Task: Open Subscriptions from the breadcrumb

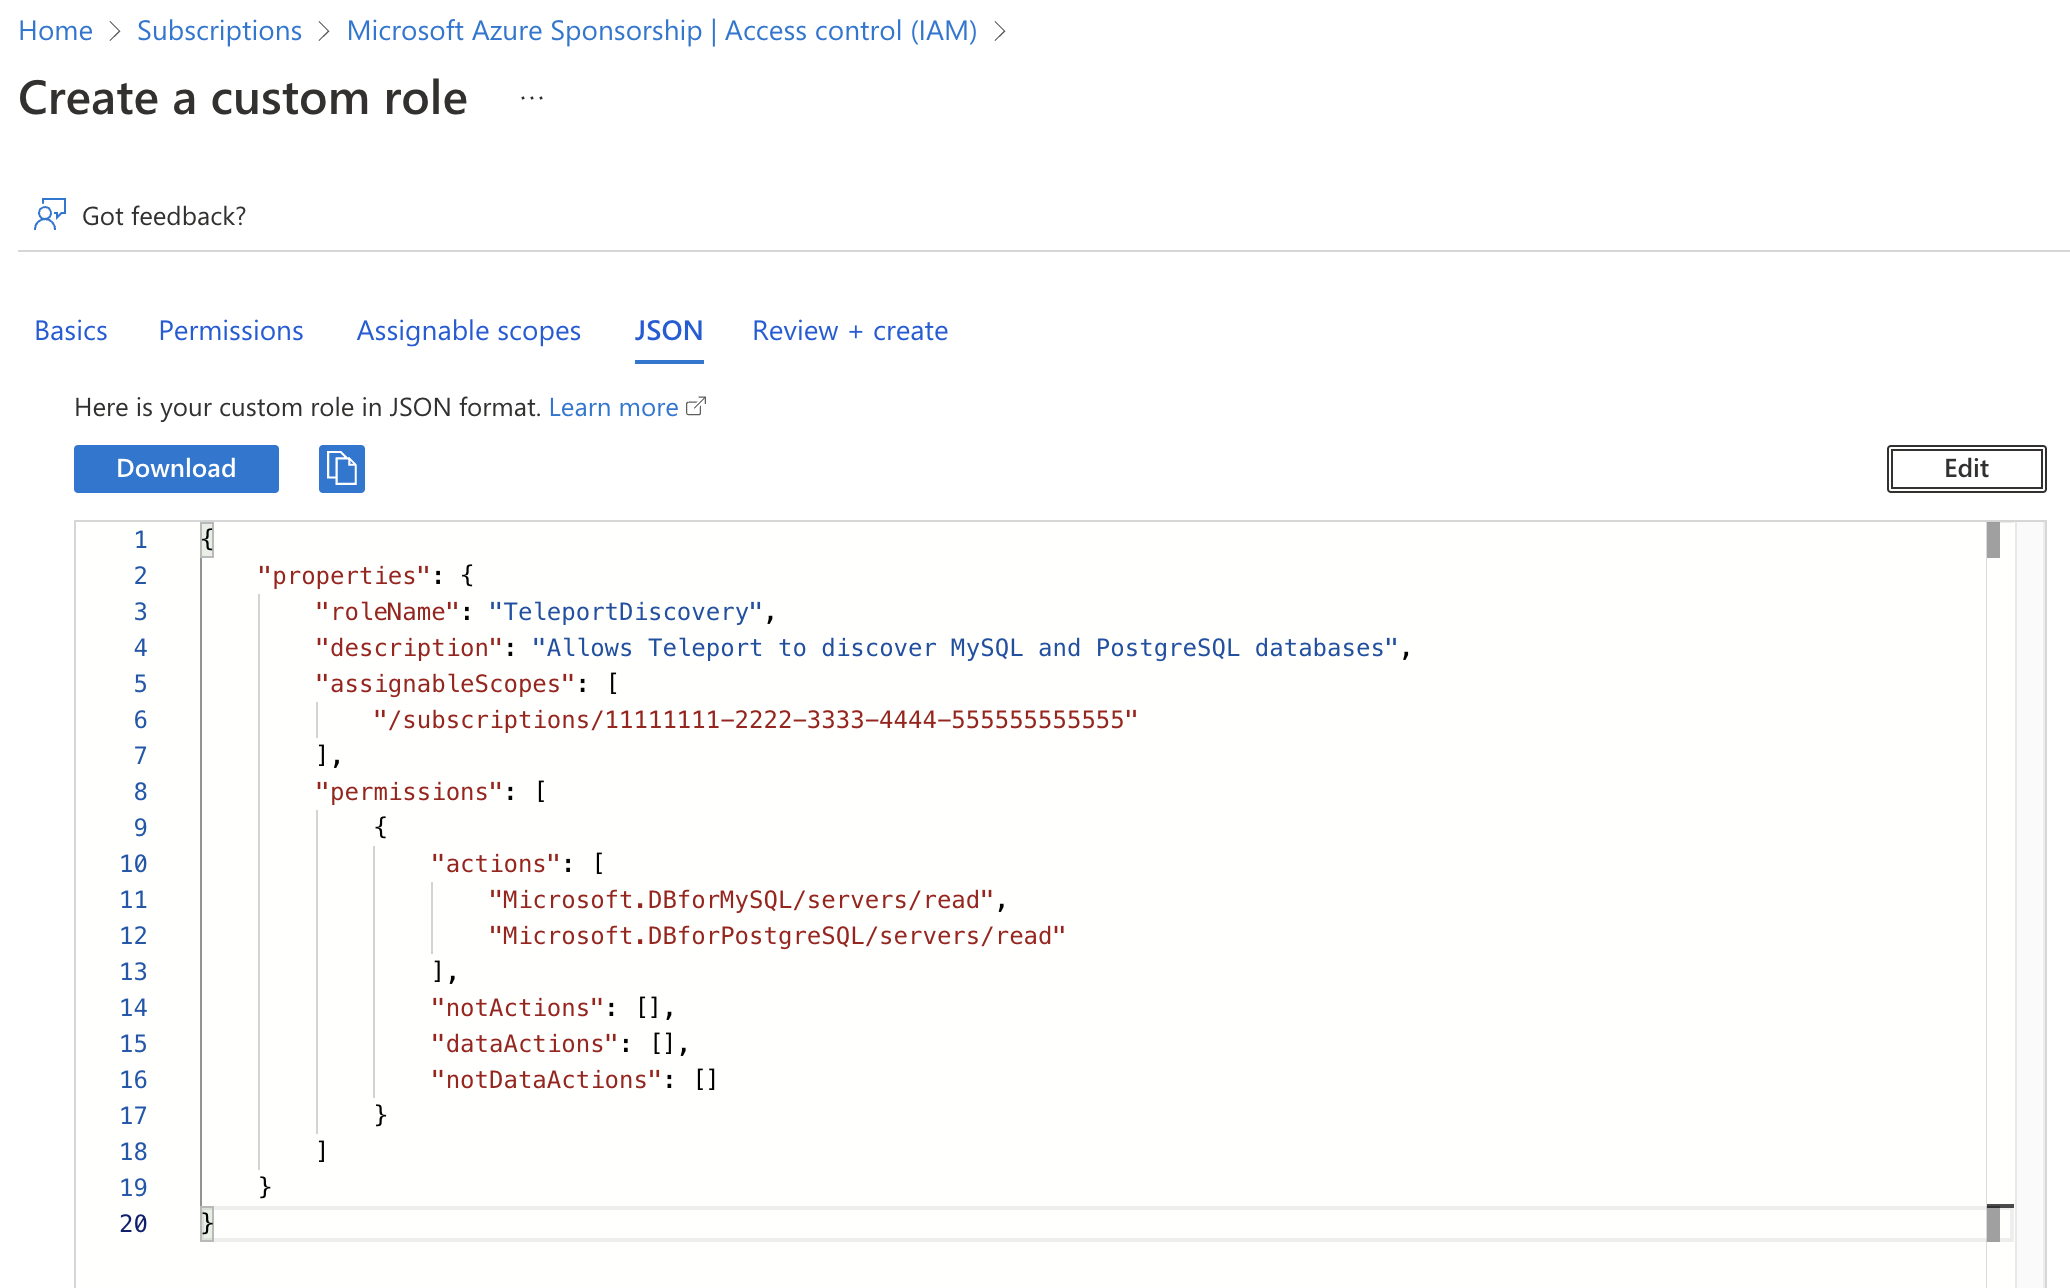Action: (x=219, y=31)
